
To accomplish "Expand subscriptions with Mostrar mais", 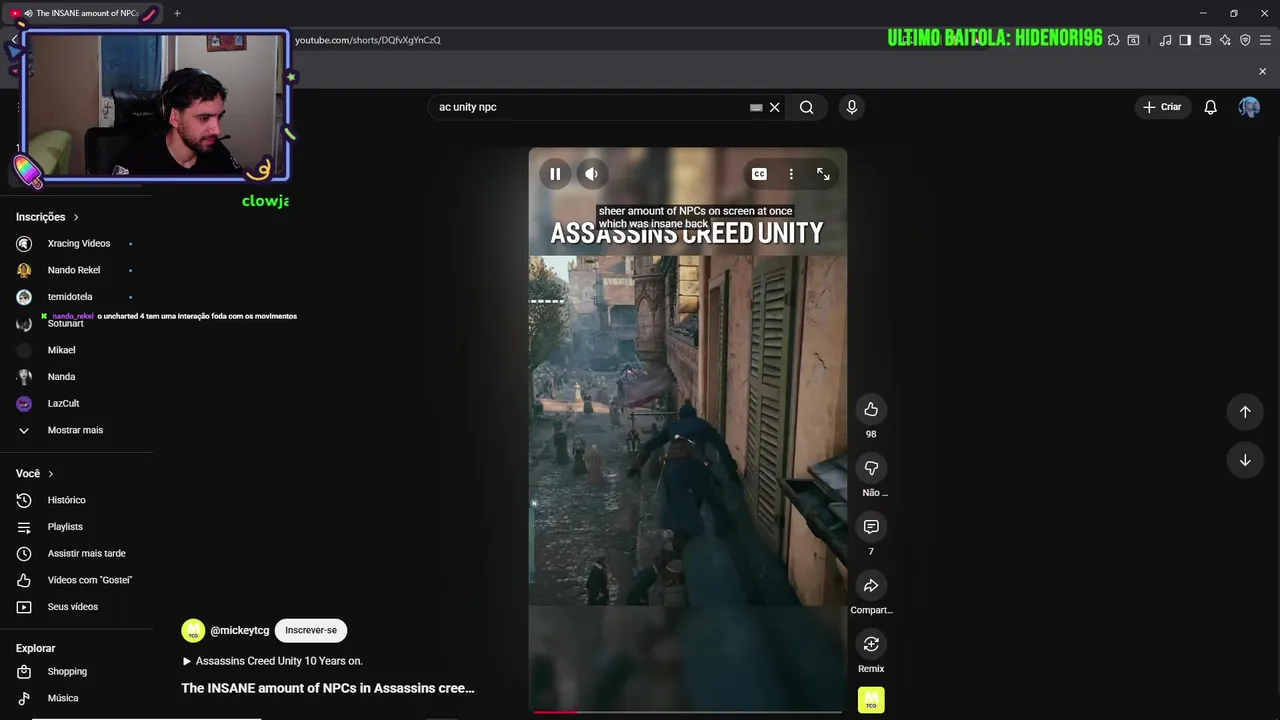I will click(x=75, y=430).
